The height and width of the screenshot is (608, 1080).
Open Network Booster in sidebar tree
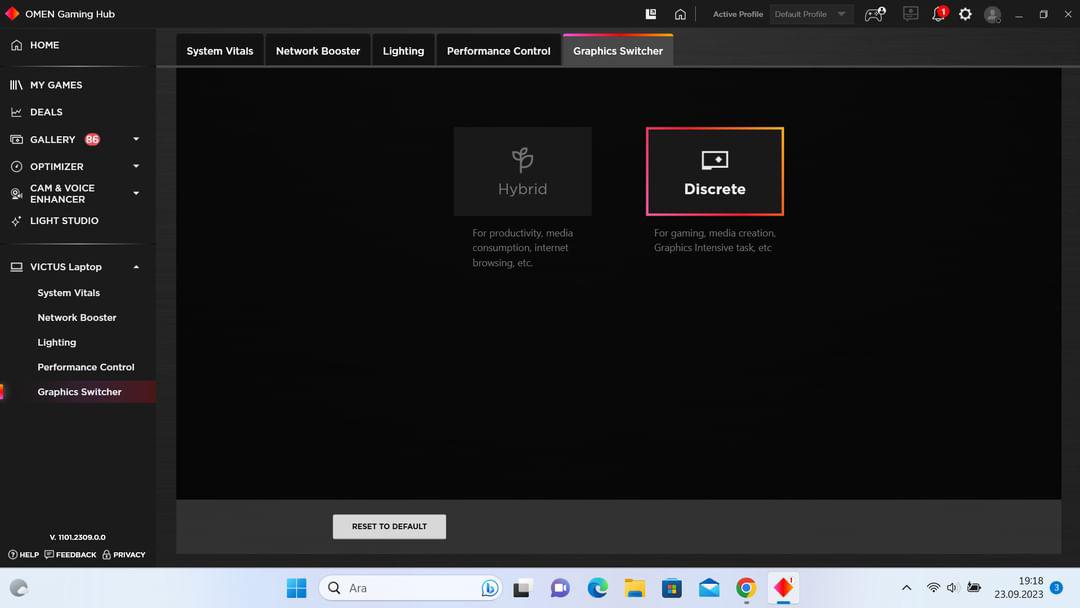coord(76,317)
